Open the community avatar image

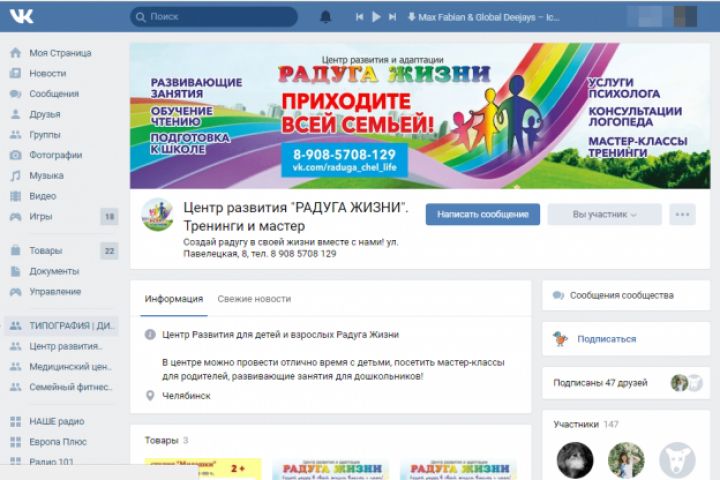point(158,215)
